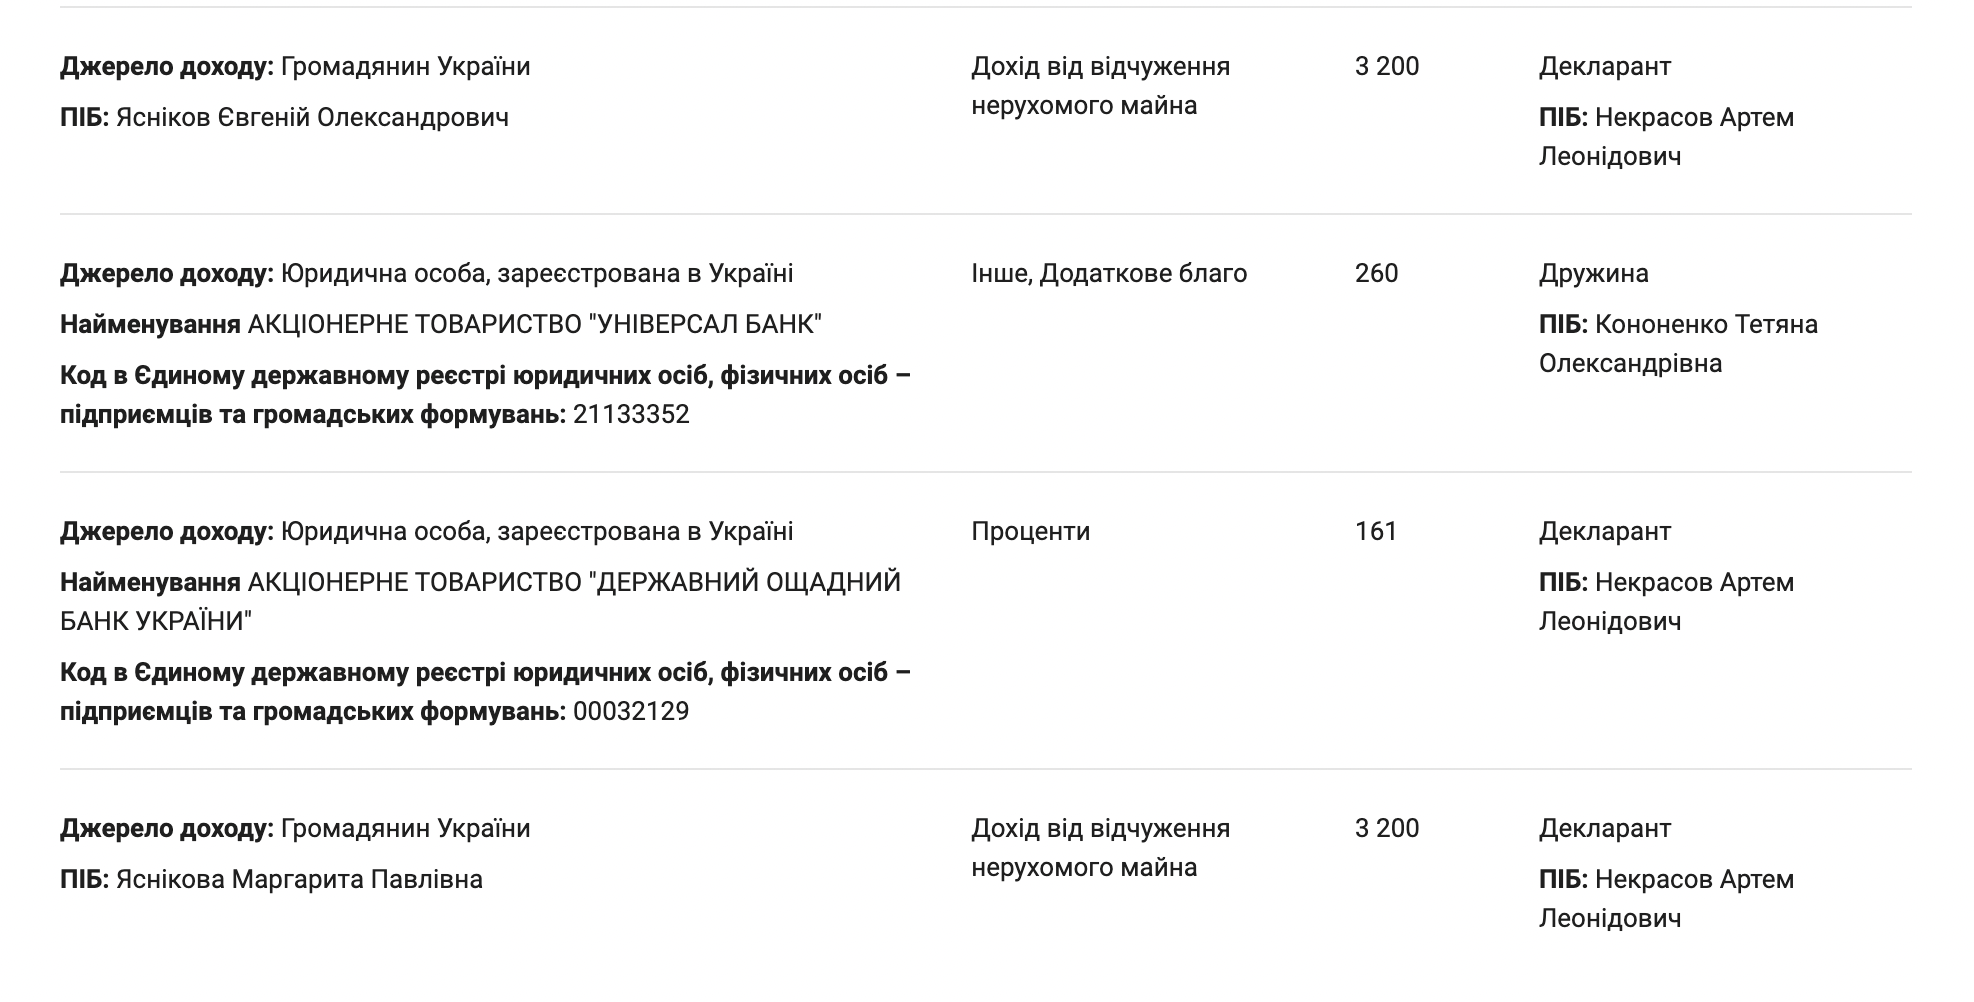Click the 3 200 amount in last row
The width and height of the screenshot is (1974, 1002).
[1386, 829]
